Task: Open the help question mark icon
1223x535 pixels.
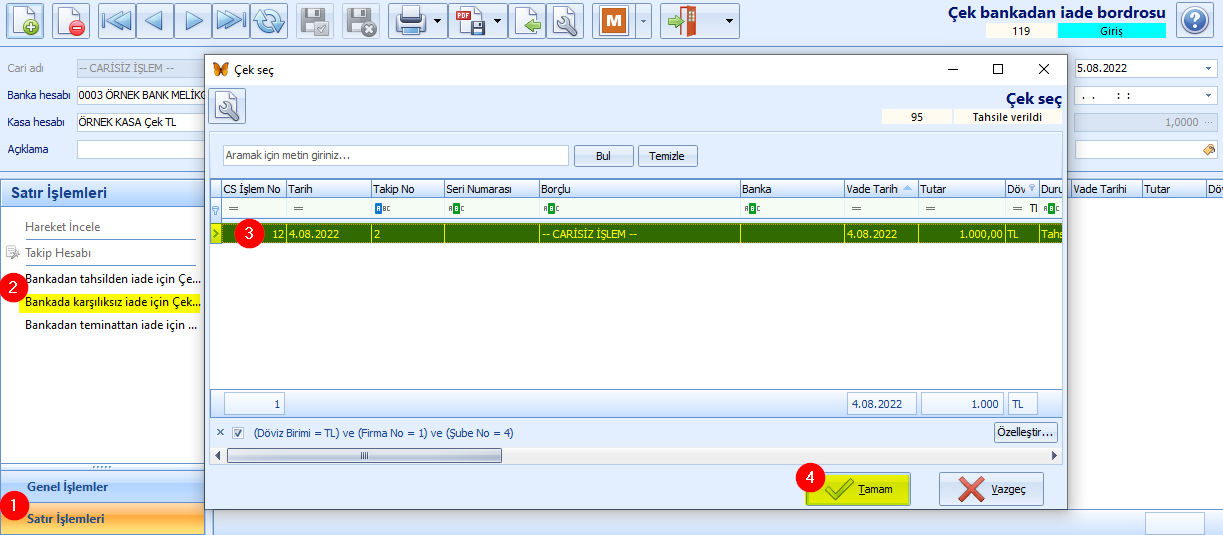Action: [x=1194, y=21]
